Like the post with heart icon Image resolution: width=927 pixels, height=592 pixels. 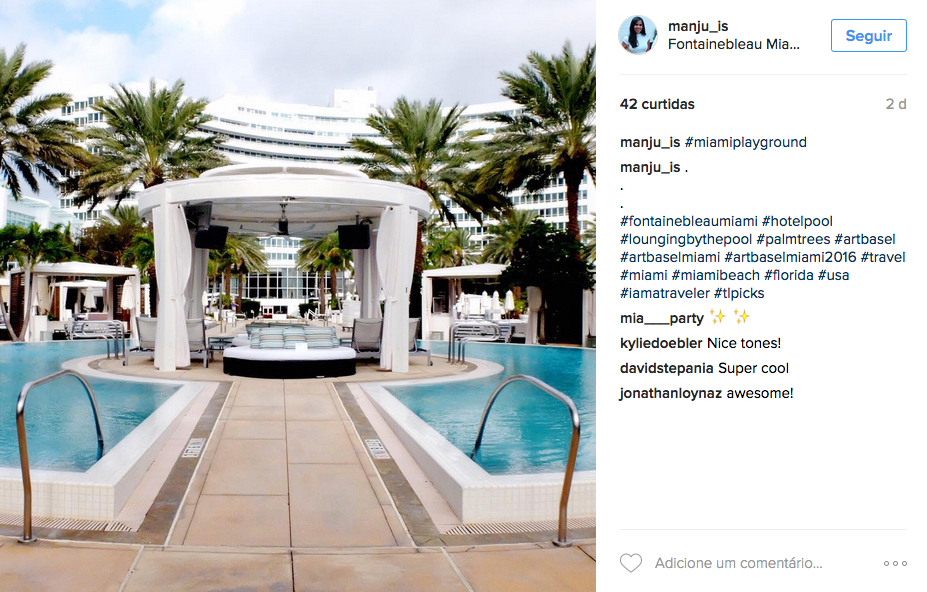[x=631, y=563]
